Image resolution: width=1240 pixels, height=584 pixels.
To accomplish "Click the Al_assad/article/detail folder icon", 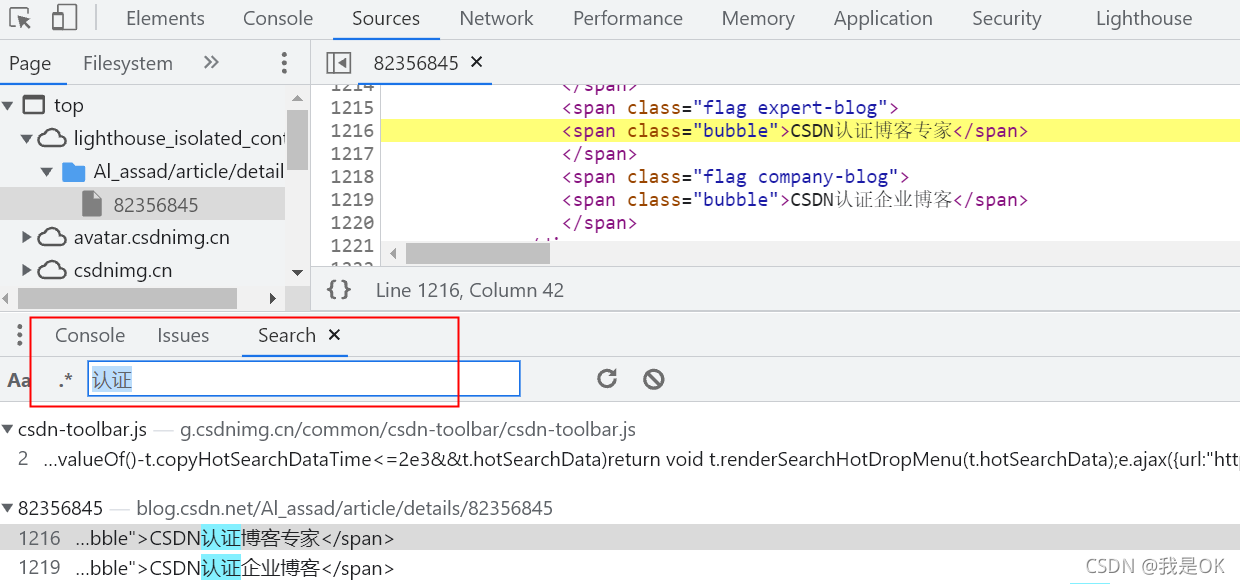I will (x=73, y=171).
